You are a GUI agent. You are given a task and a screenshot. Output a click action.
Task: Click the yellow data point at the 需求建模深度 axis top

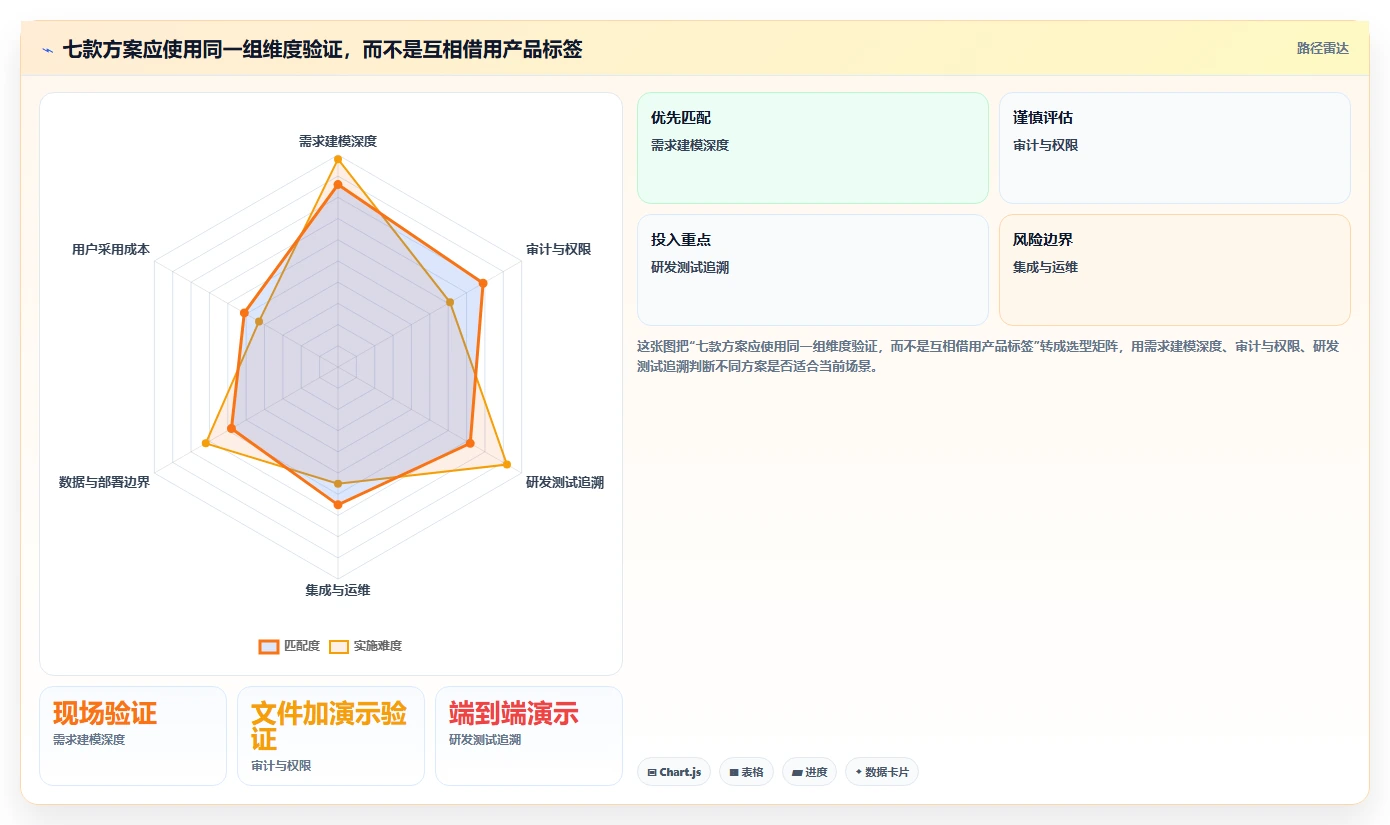[x=338, y=159]
